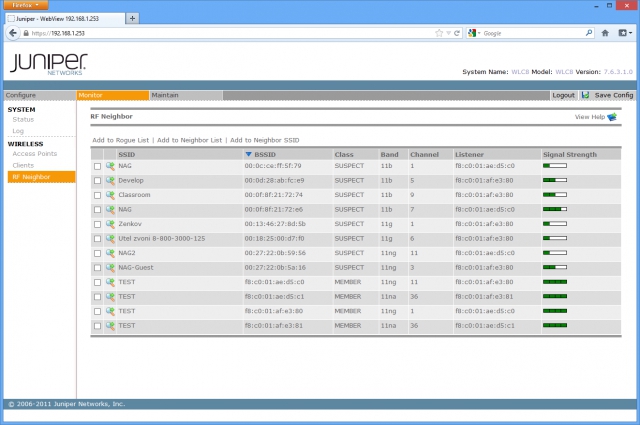Select RF Neighbor in the sidebar
This screenshot has width=640, height=425.
[x=41, y=177]
